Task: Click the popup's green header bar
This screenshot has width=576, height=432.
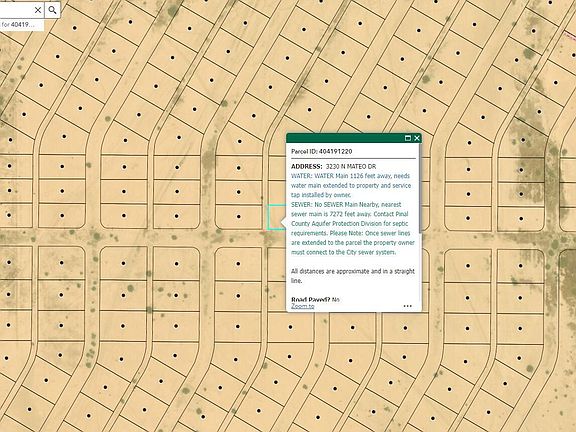Action: coord(345,138)
